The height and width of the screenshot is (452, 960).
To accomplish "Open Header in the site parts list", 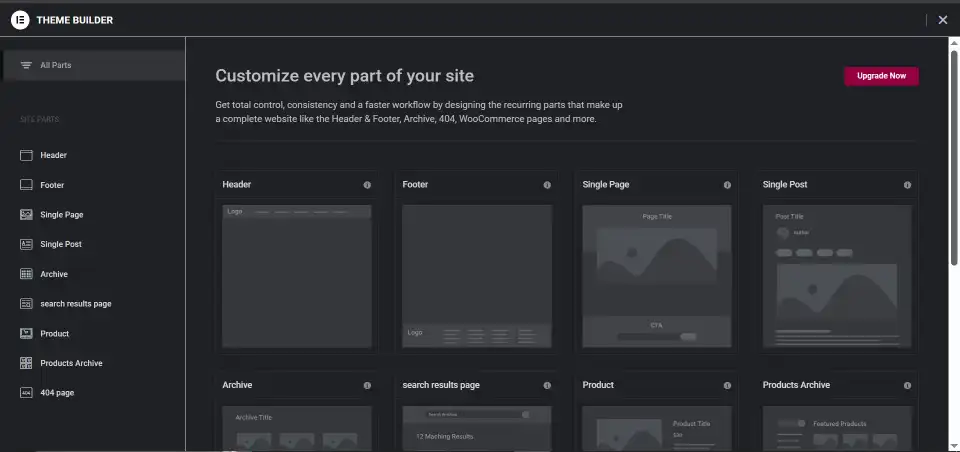I will click(53, 156).
